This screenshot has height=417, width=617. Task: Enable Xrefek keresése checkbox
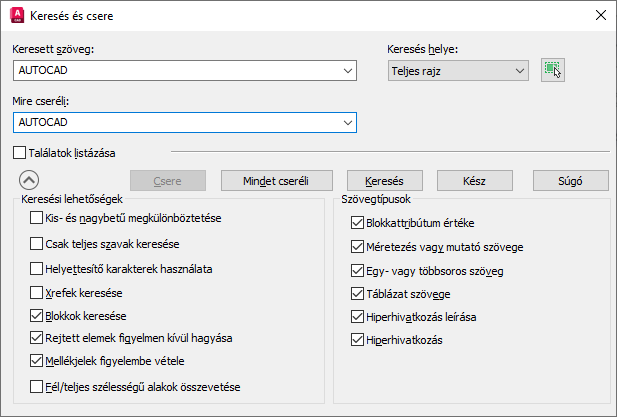click(37, 294)
